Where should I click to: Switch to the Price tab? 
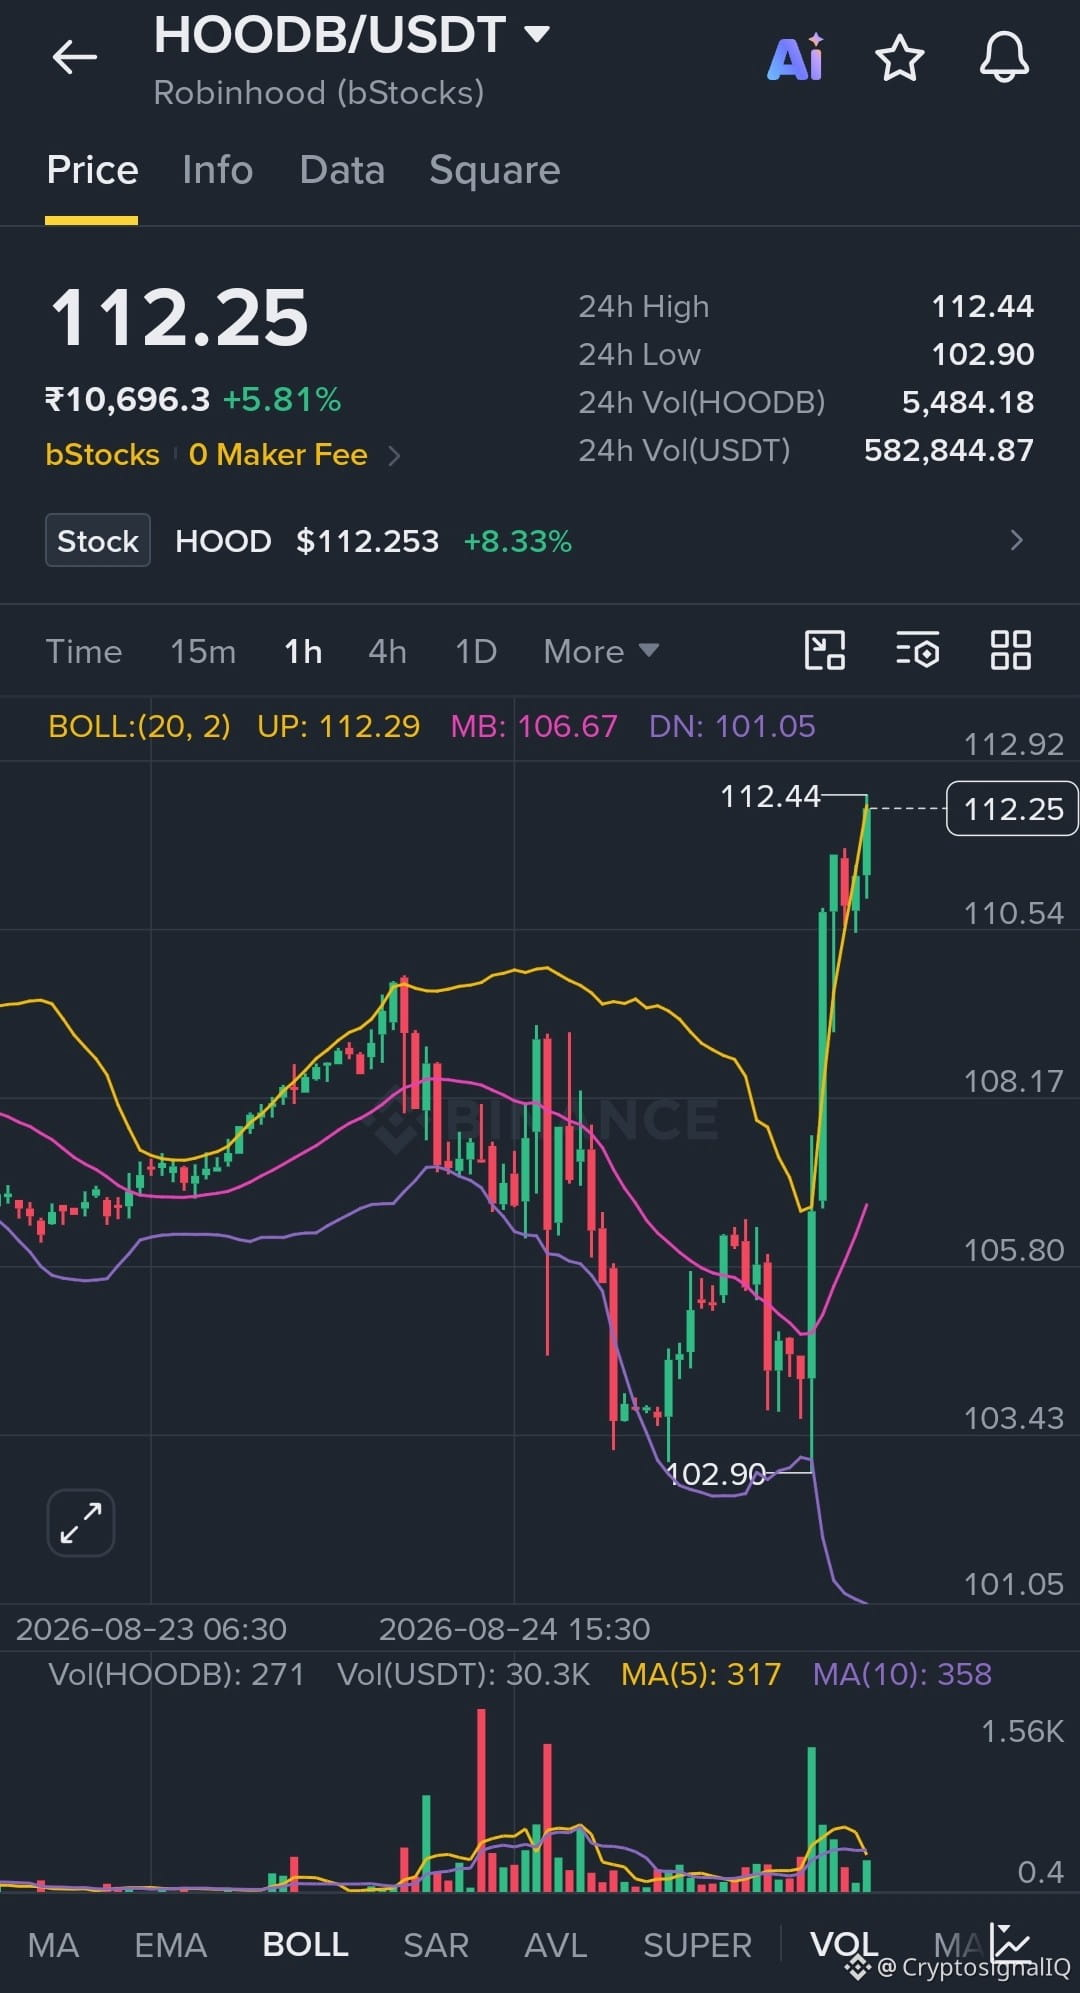click(92, 170)
